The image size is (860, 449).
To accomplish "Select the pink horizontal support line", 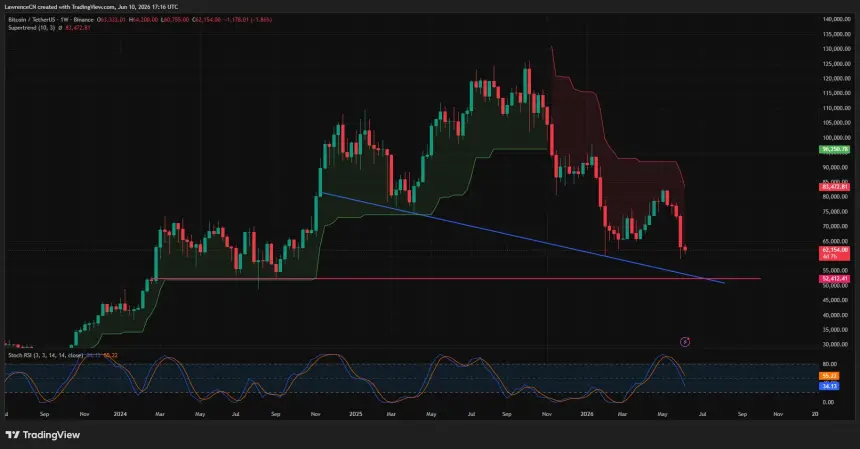I will coord(455,279).
